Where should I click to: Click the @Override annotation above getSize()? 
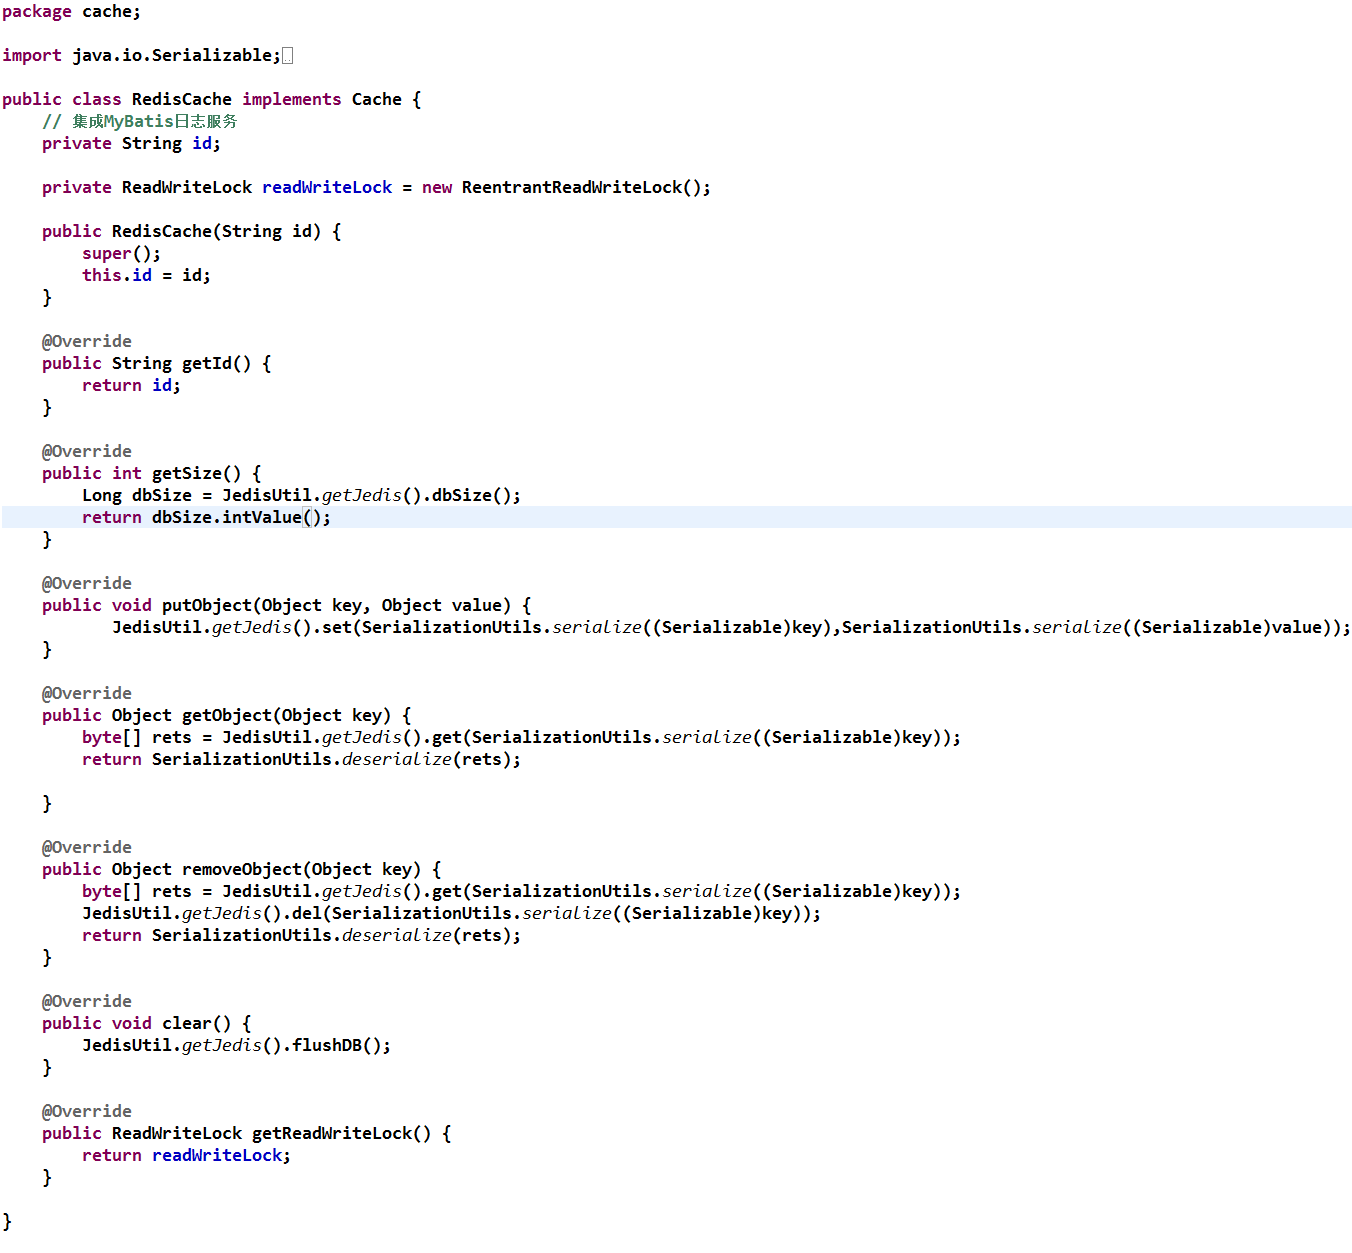click(x=86, y=452)
